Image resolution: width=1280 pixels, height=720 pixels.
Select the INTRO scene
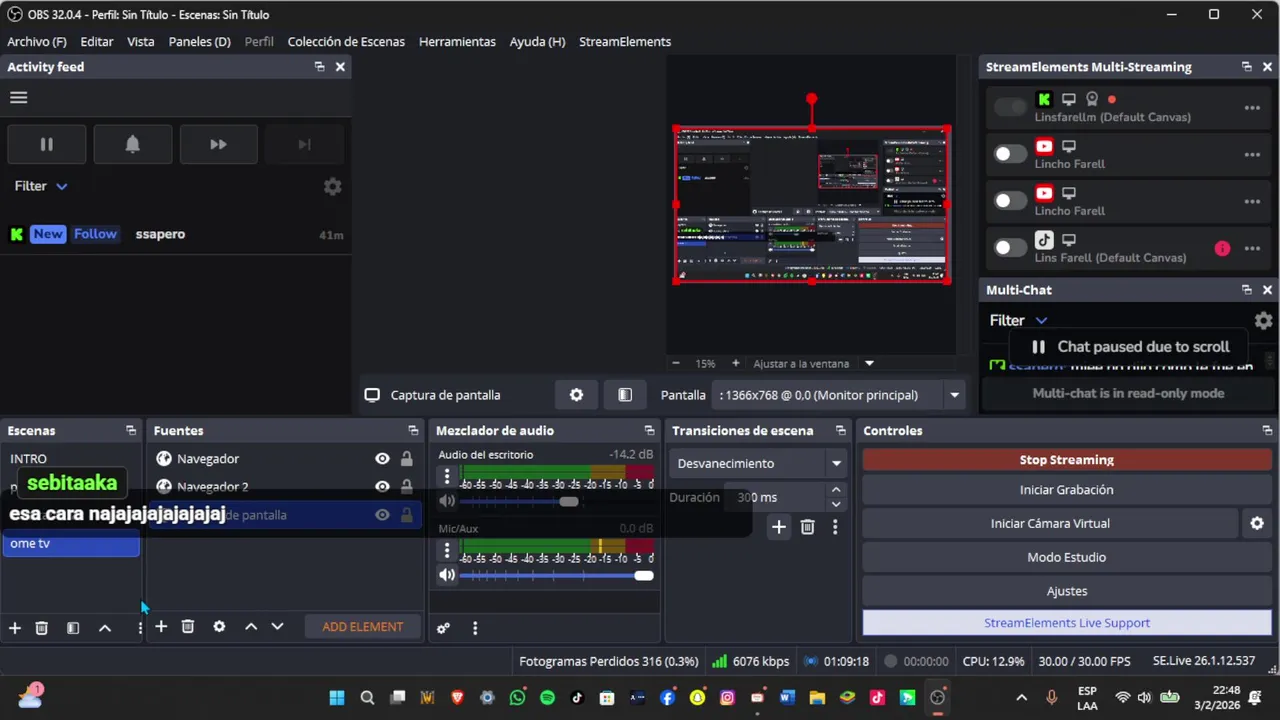[70, 459]
